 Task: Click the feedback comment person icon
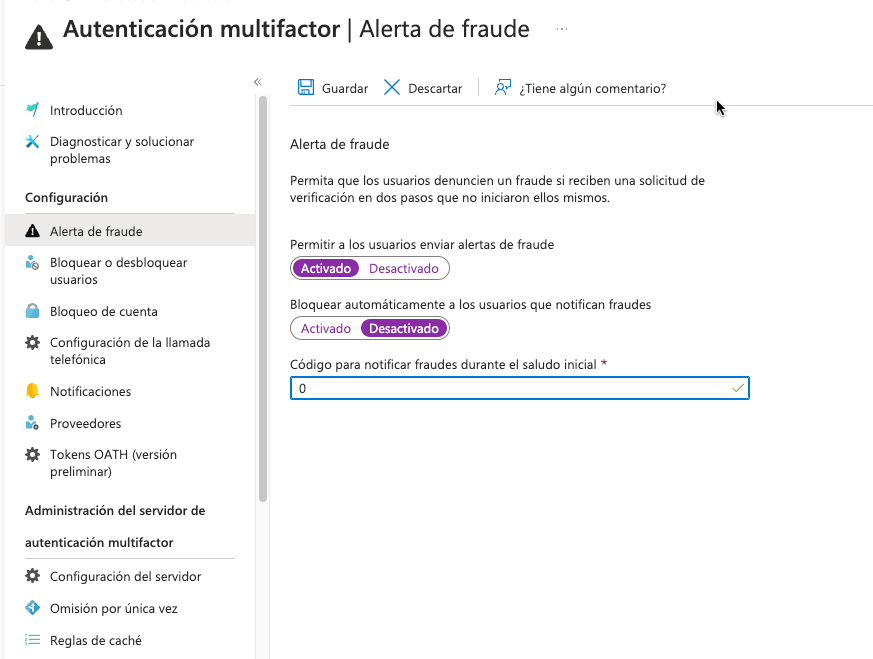(x=503, y=88)
